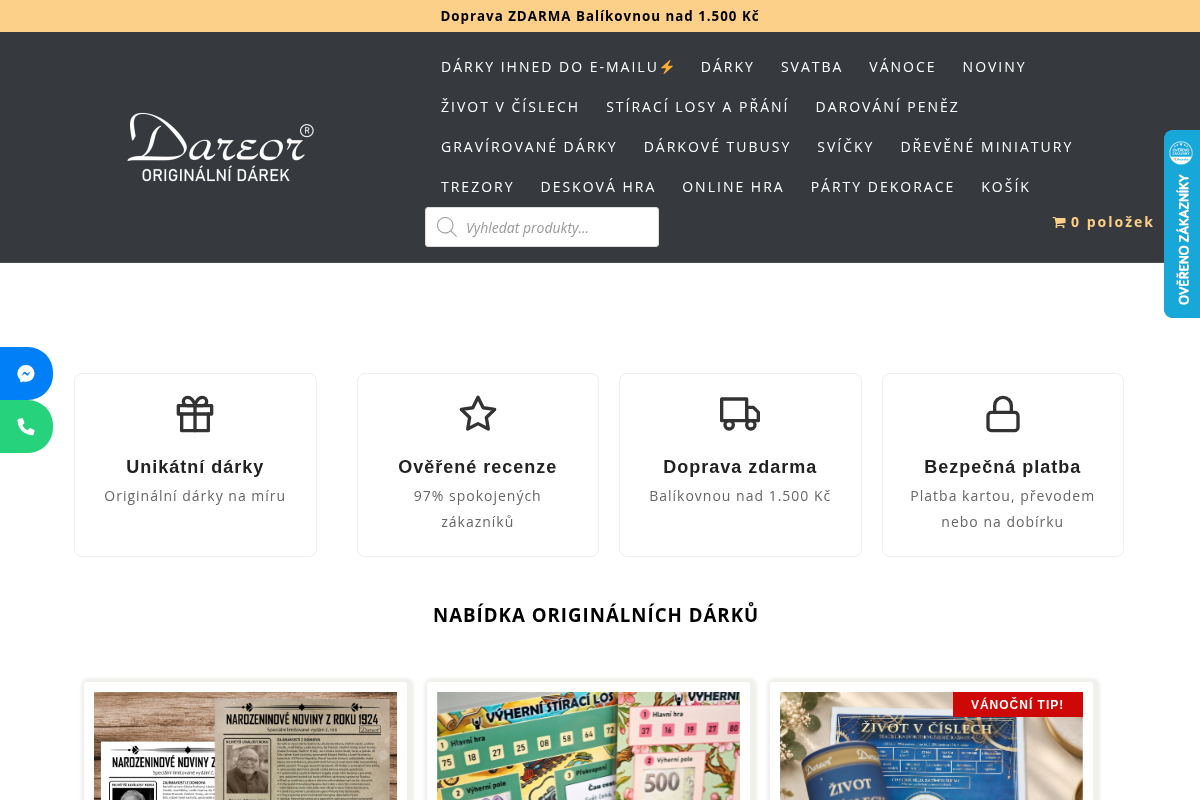Click the Vánoční tip! red badge
1200x800 pixels.
[x=1018, y=705]
